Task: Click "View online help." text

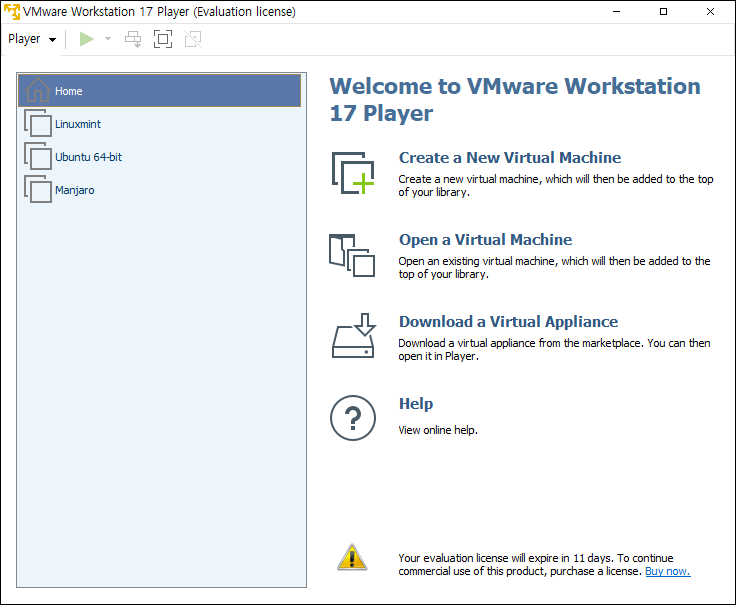Action: pyautogui.click(x=438, y=430)
